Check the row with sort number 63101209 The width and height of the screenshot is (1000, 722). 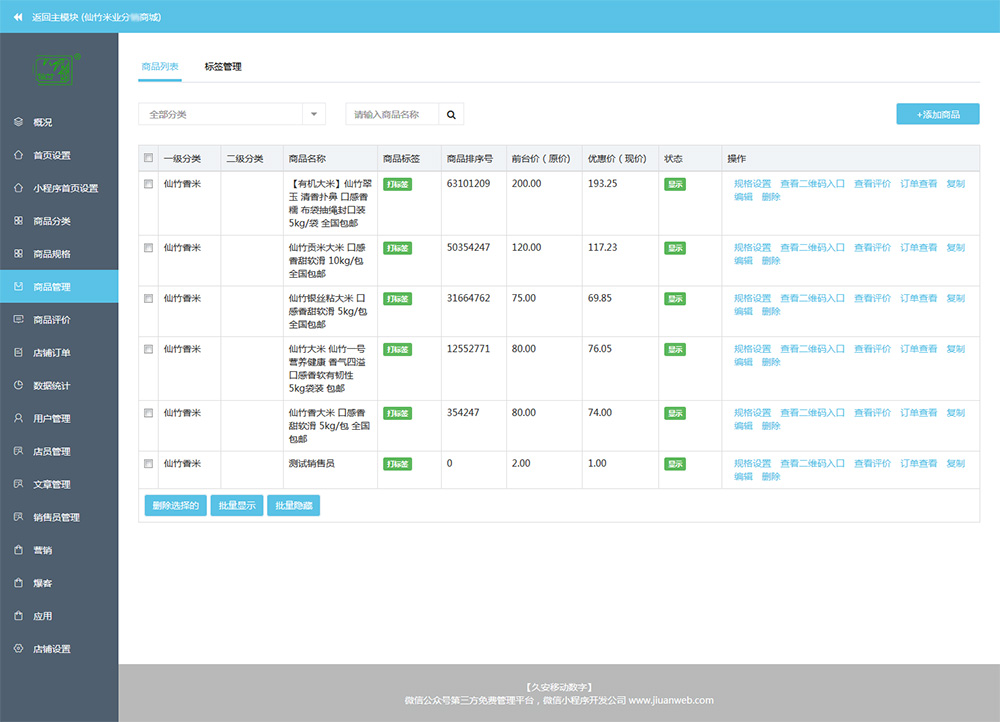coord(149,184)
